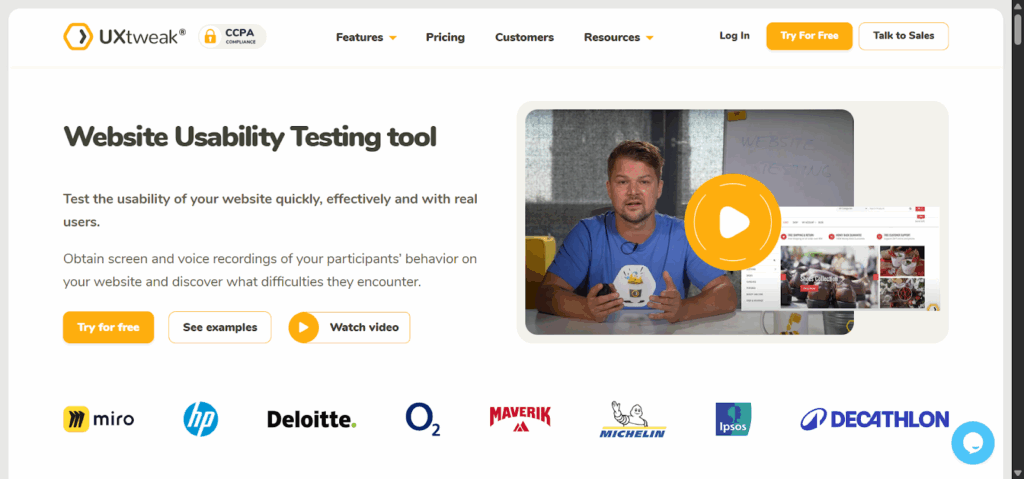Click the Ipsos customer logo
Viewport: 1024px width, 479px height.
coord(733,418)
